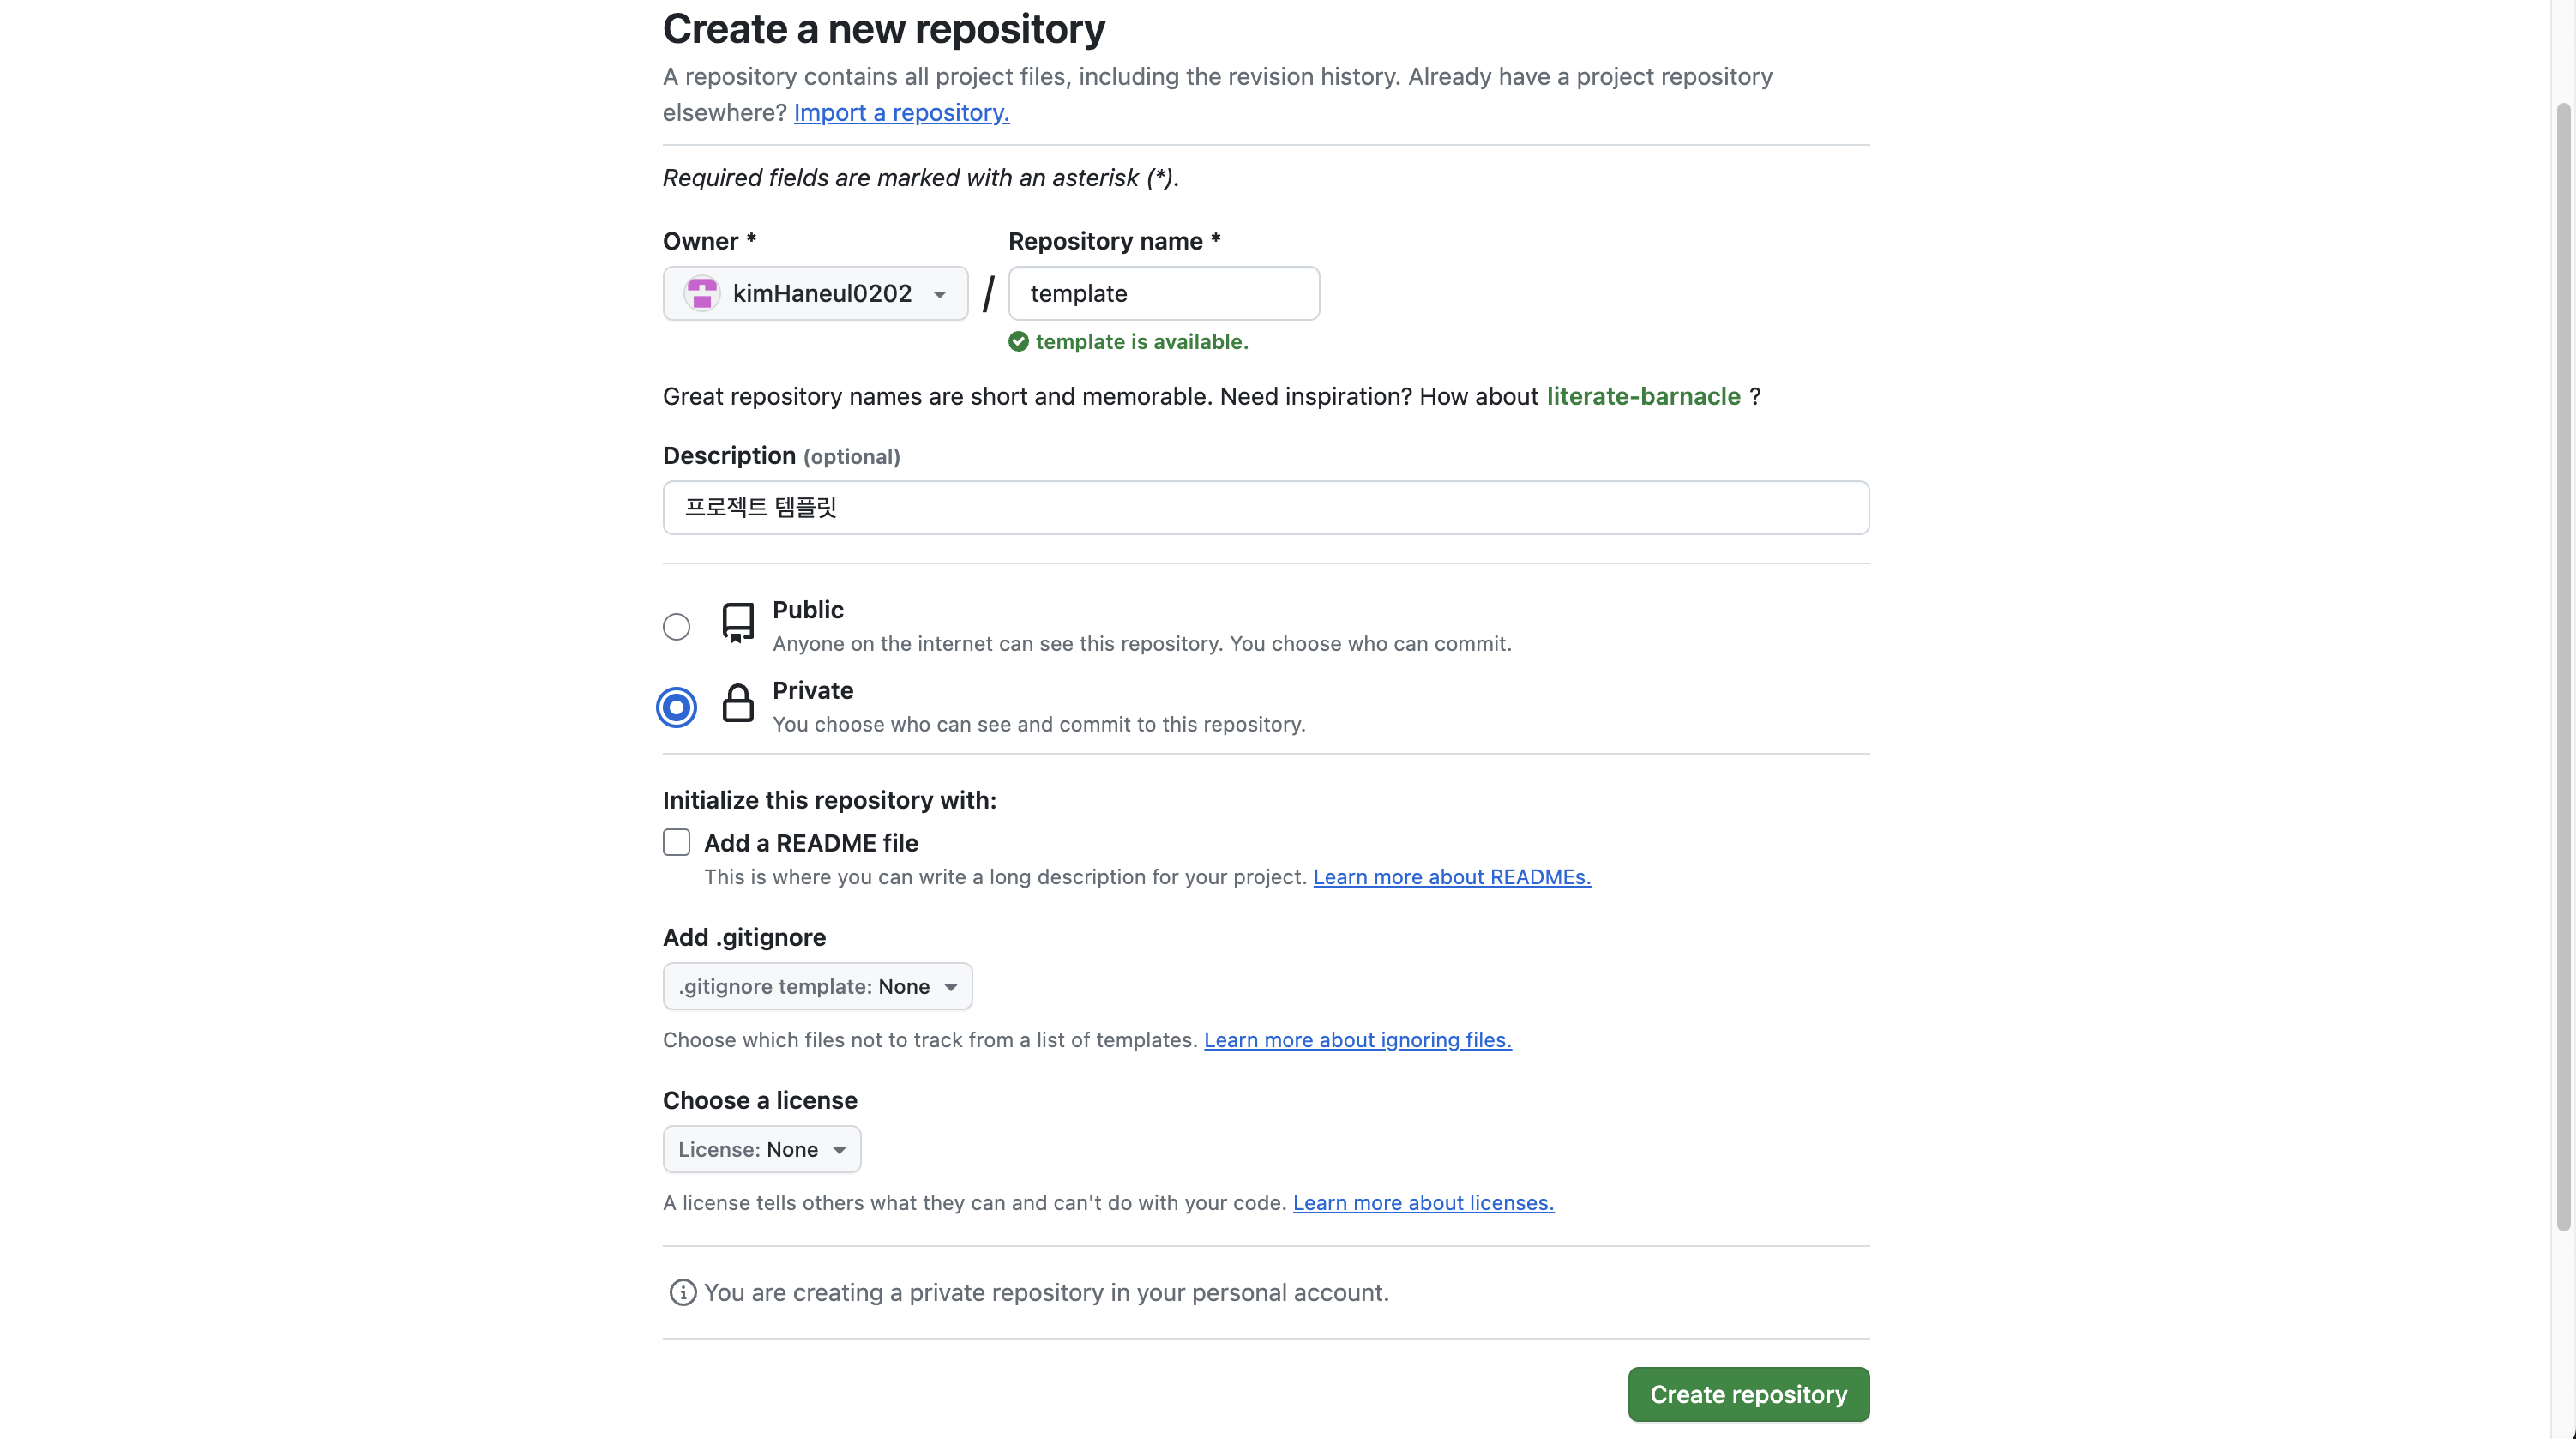Viewport: 2576px width, 1439px height.
Task: Click the 'Learn more about licenses' link
Action: [x=1424, y=1203]
